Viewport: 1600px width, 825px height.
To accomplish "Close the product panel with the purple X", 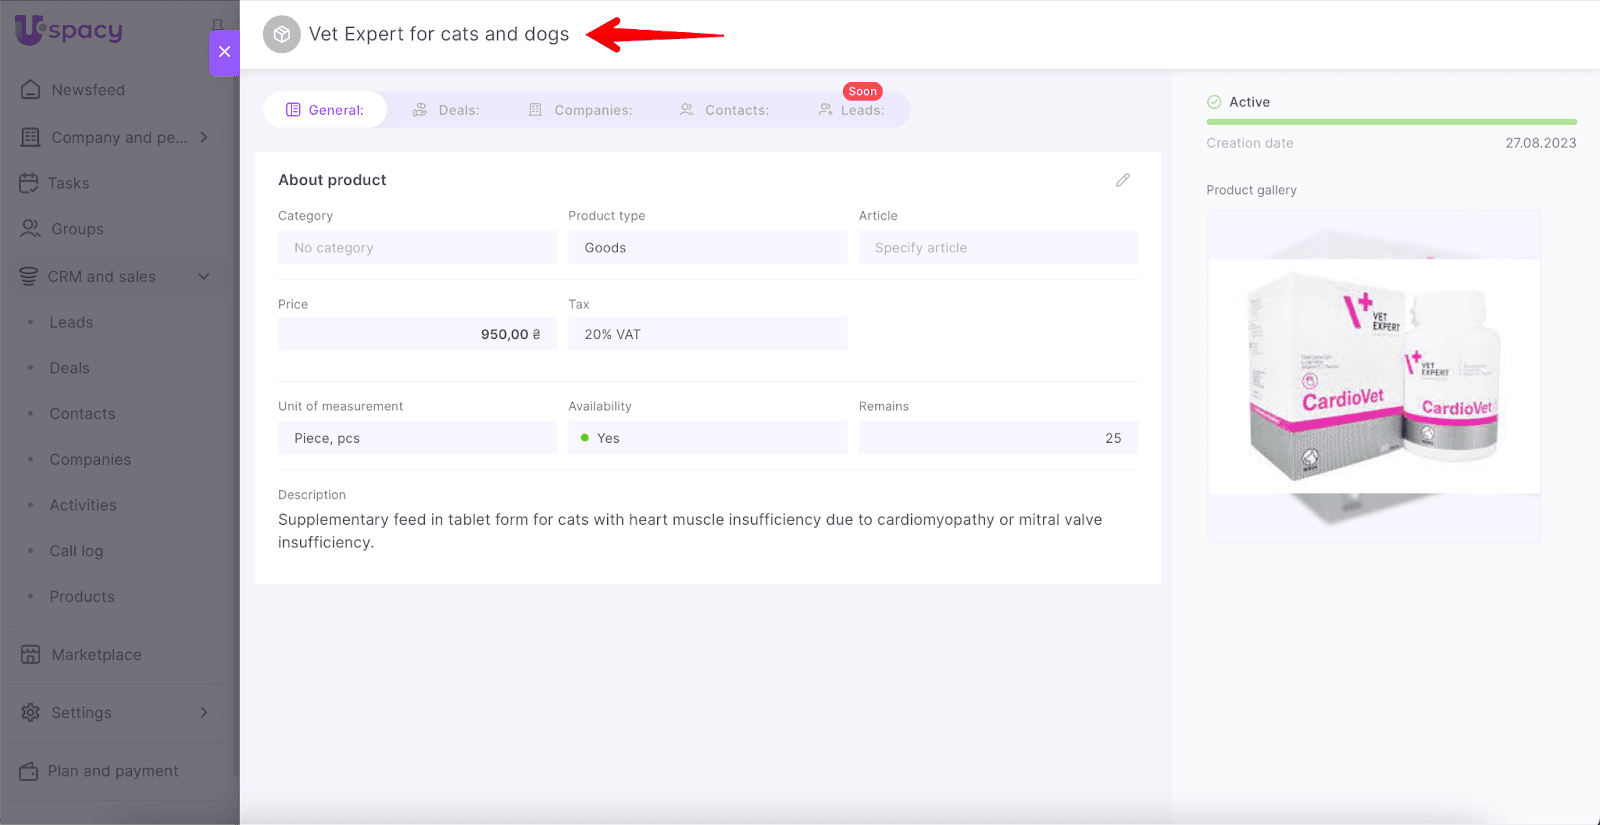I will click(224, 52).
